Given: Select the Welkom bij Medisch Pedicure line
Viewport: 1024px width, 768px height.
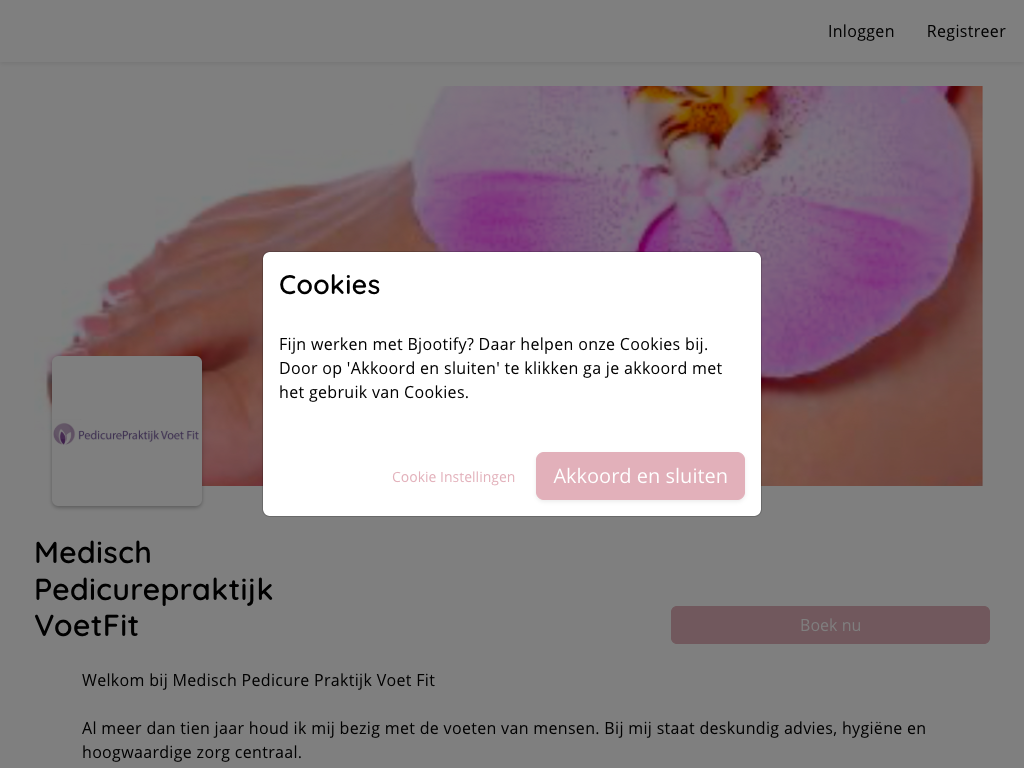Looking at the screenshot, I should (x=258, y=680).
